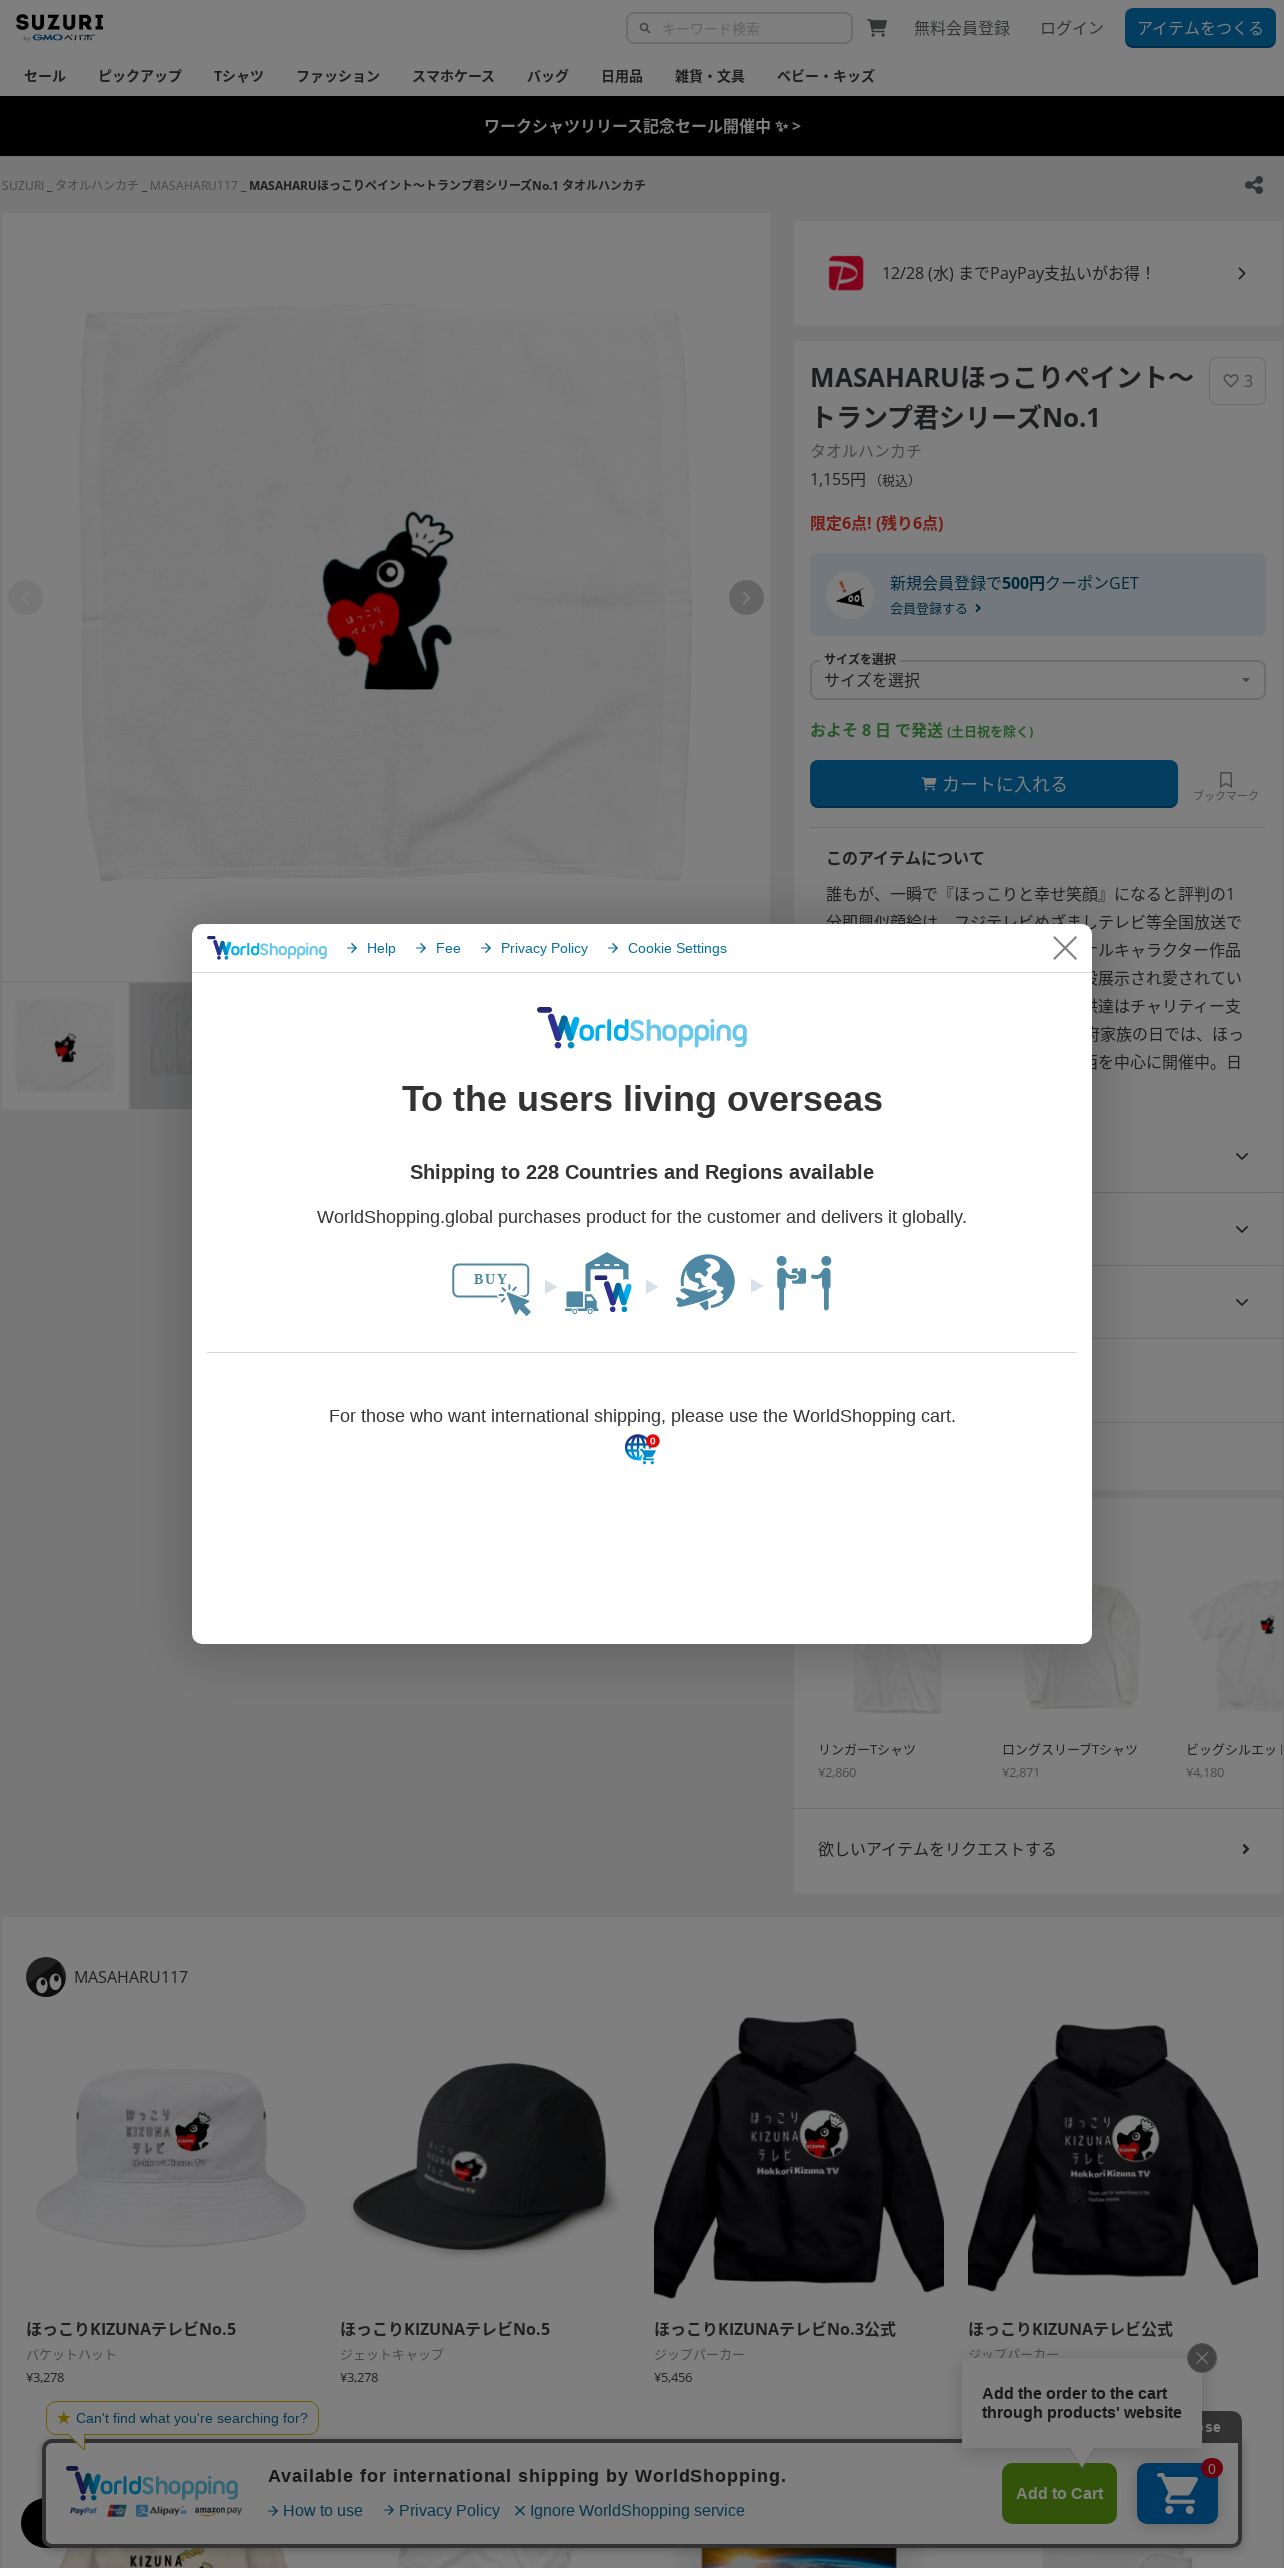The width and height of the screenshot is (1284, 2568).
Task: Open the ピックアップ menu
Action: coord(140,76)
